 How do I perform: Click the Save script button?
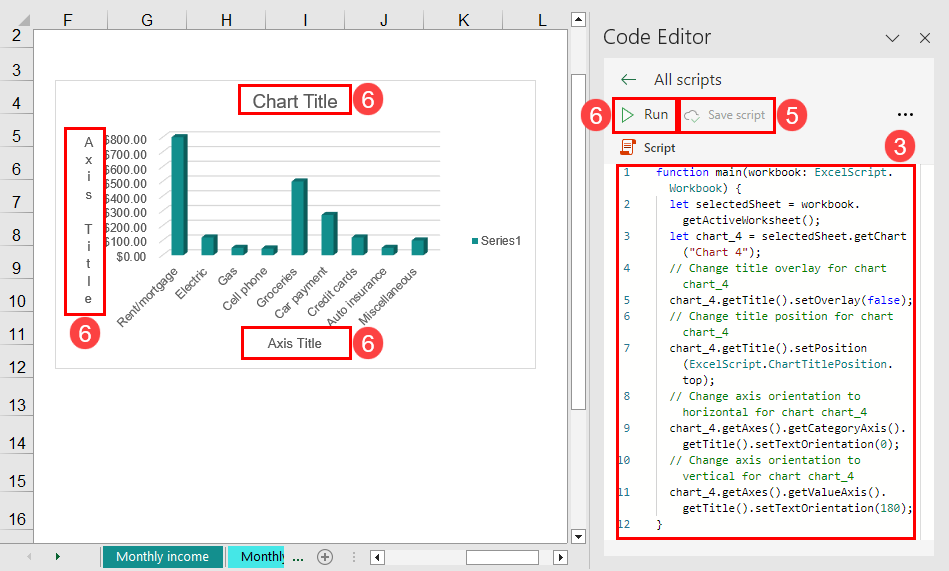[726, 115]
